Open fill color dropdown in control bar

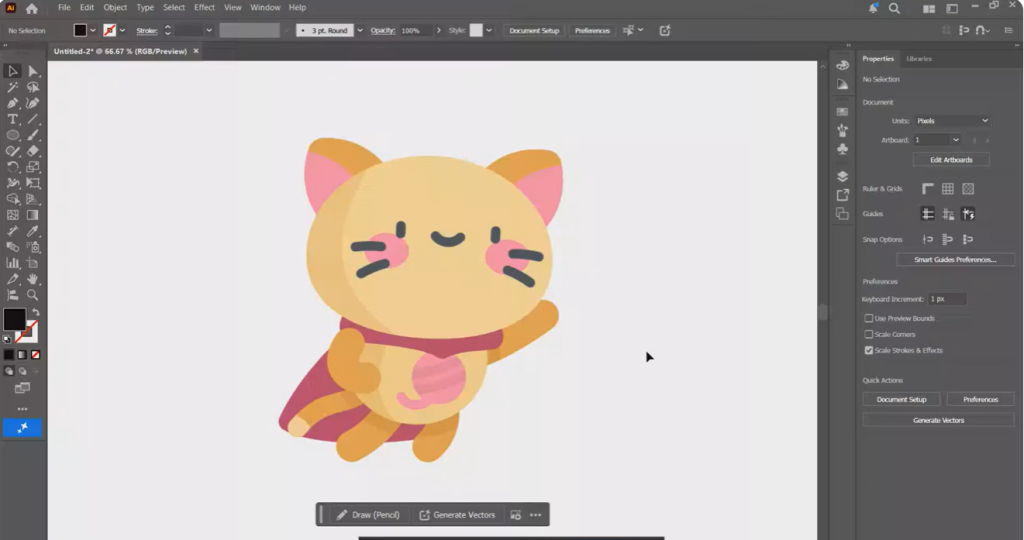[93, 31]
